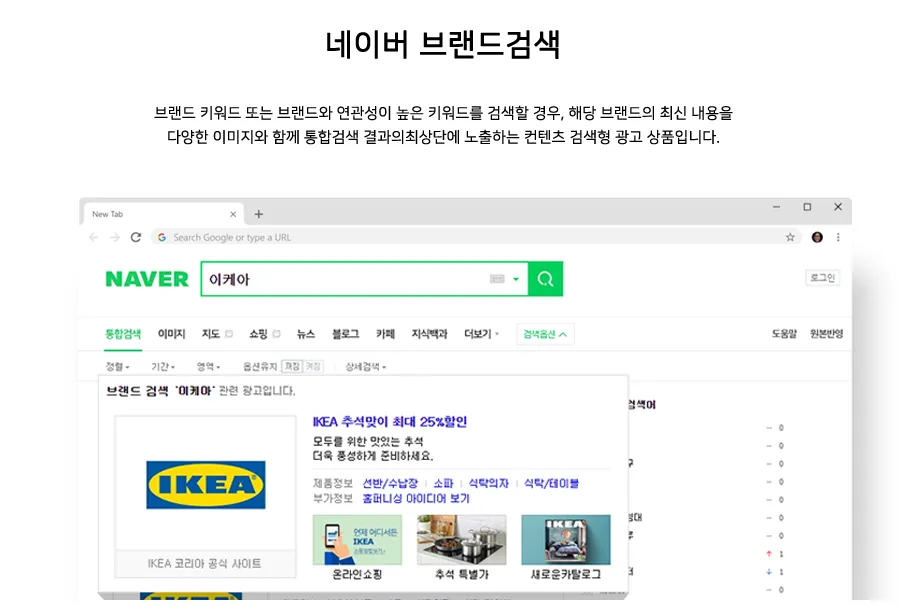This screenshot has width=920, height=613.
Task: Maximize the browser window
Action: 807,206
